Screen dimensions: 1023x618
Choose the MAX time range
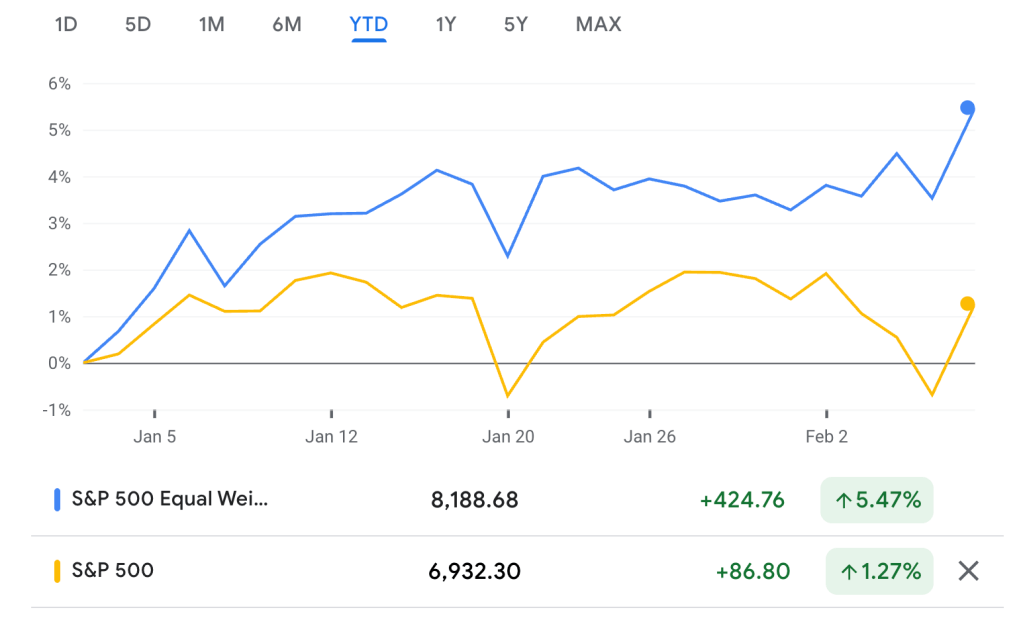coord(598,24)
